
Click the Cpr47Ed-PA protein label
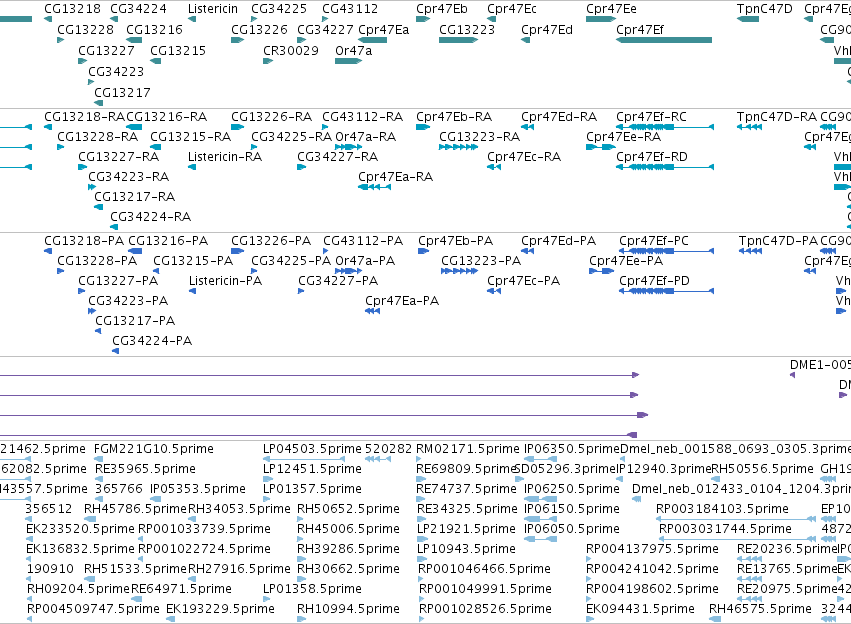[x=558, y=241]
